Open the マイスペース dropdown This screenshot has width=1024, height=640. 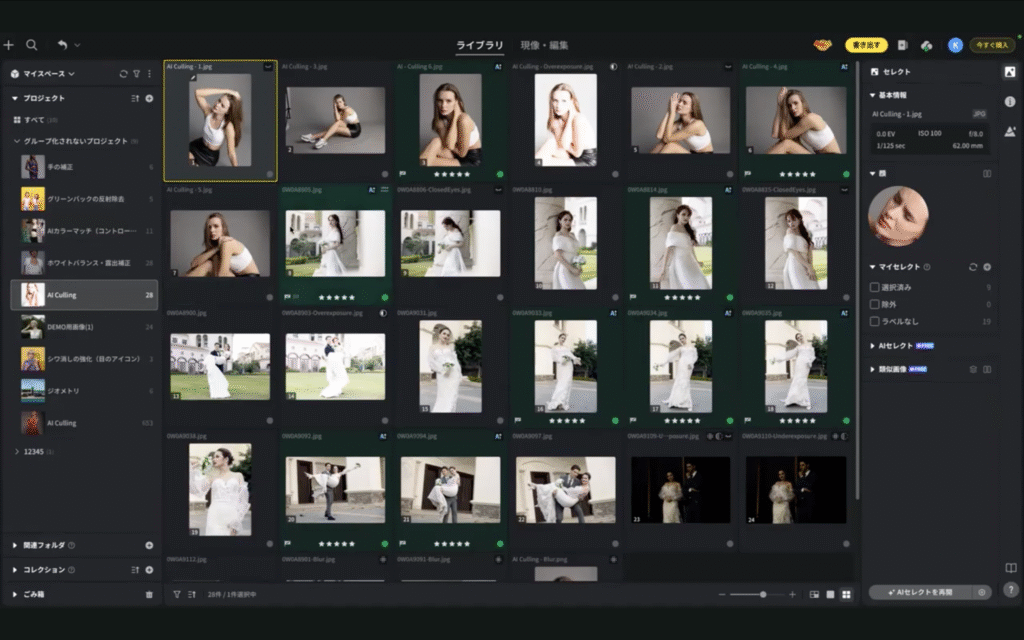pyautogui.click(x=48, y=74)
